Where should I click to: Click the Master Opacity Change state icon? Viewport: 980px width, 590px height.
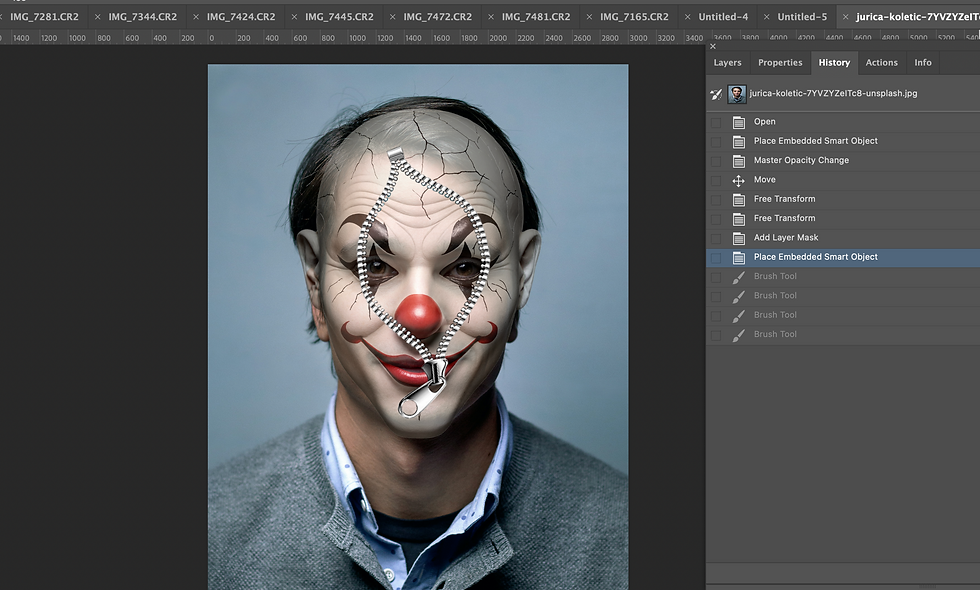[x=739, y=161]
